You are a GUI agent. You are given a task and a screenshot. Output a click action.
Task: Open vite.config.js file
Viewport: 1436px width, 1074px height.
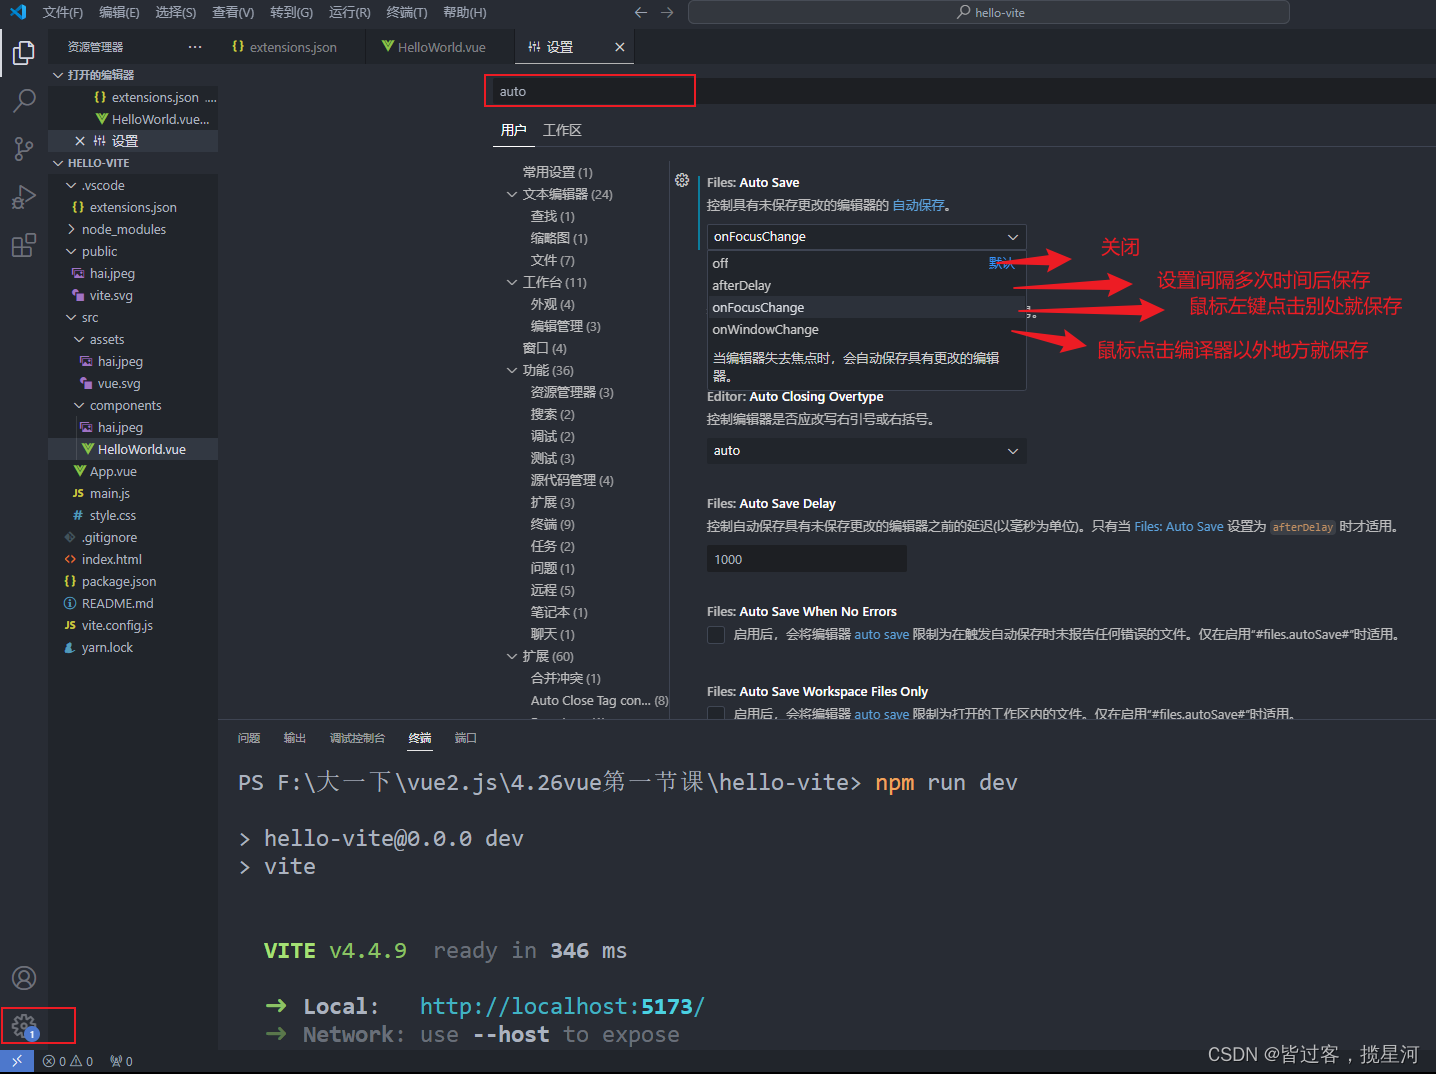tap(117, 625)
